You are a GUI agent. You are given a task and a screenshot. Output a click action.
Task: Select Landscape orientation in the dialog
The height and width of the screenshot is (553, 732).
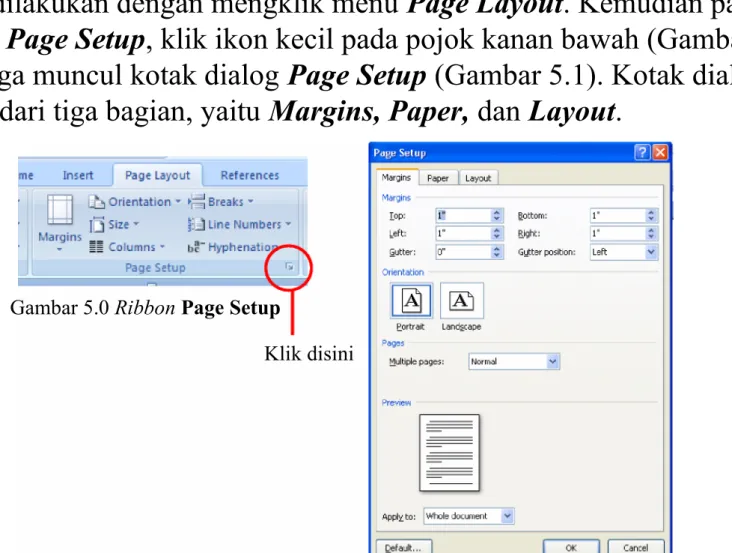point(461,301)
